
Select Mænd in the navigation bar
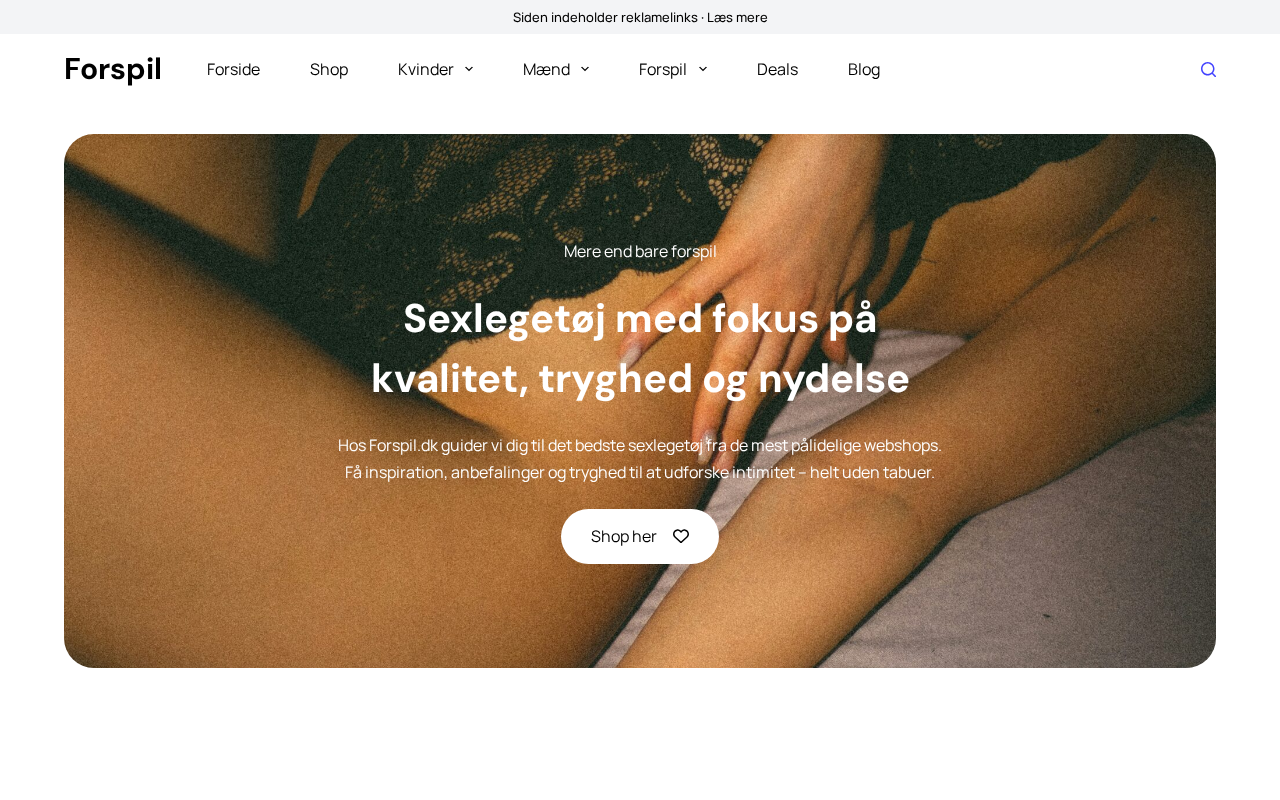[x=546, y=69]
